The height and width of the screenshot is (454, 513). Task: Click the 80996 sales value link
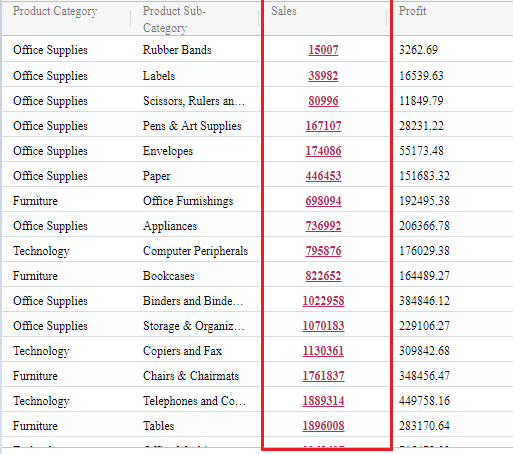(x=323, y=101)
